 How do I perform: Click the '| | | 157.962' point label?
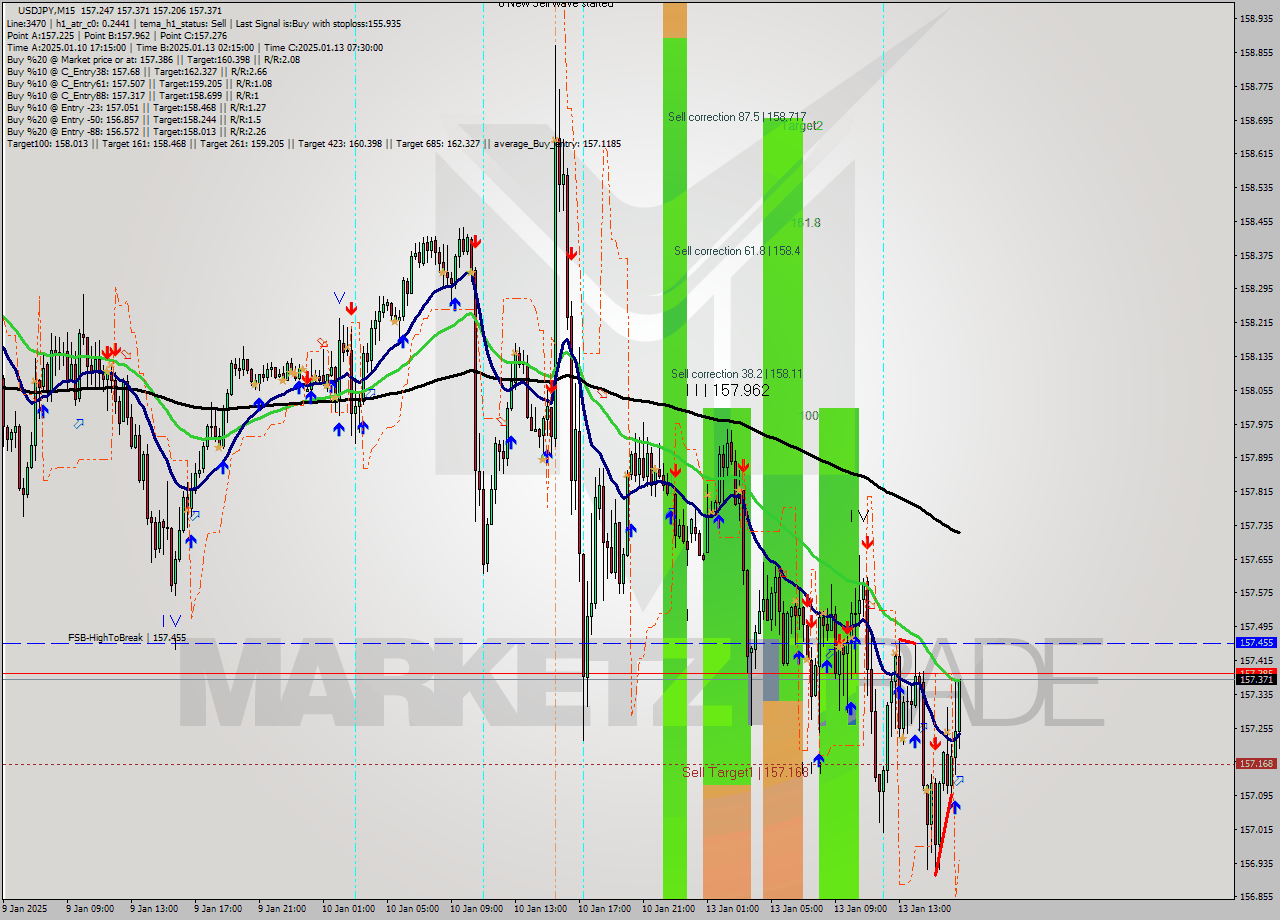[728, 390]
